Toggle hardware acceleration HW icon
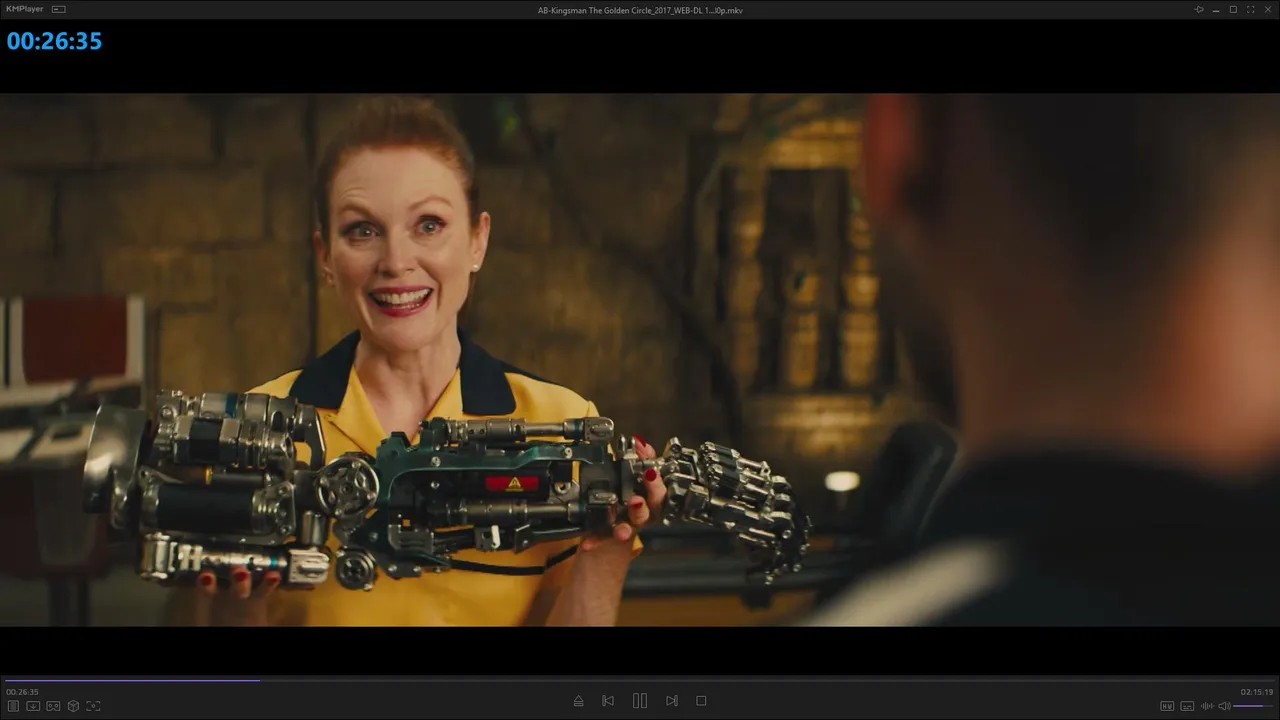The width and height of the screenshot is (1280, 720). [1167, 706]
